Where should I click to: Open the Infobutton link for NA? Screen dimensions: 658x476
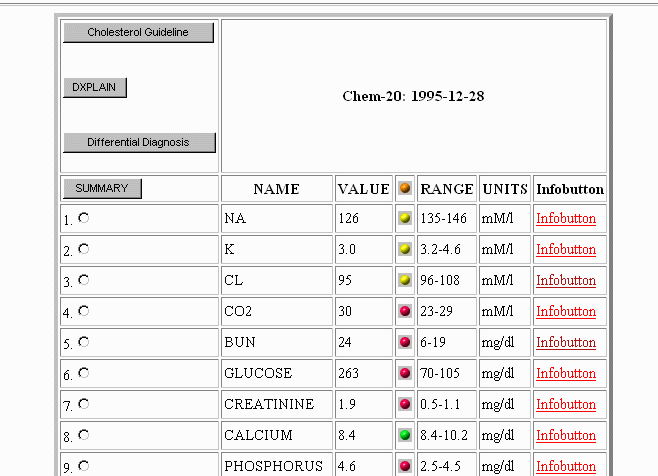point(565,218)
